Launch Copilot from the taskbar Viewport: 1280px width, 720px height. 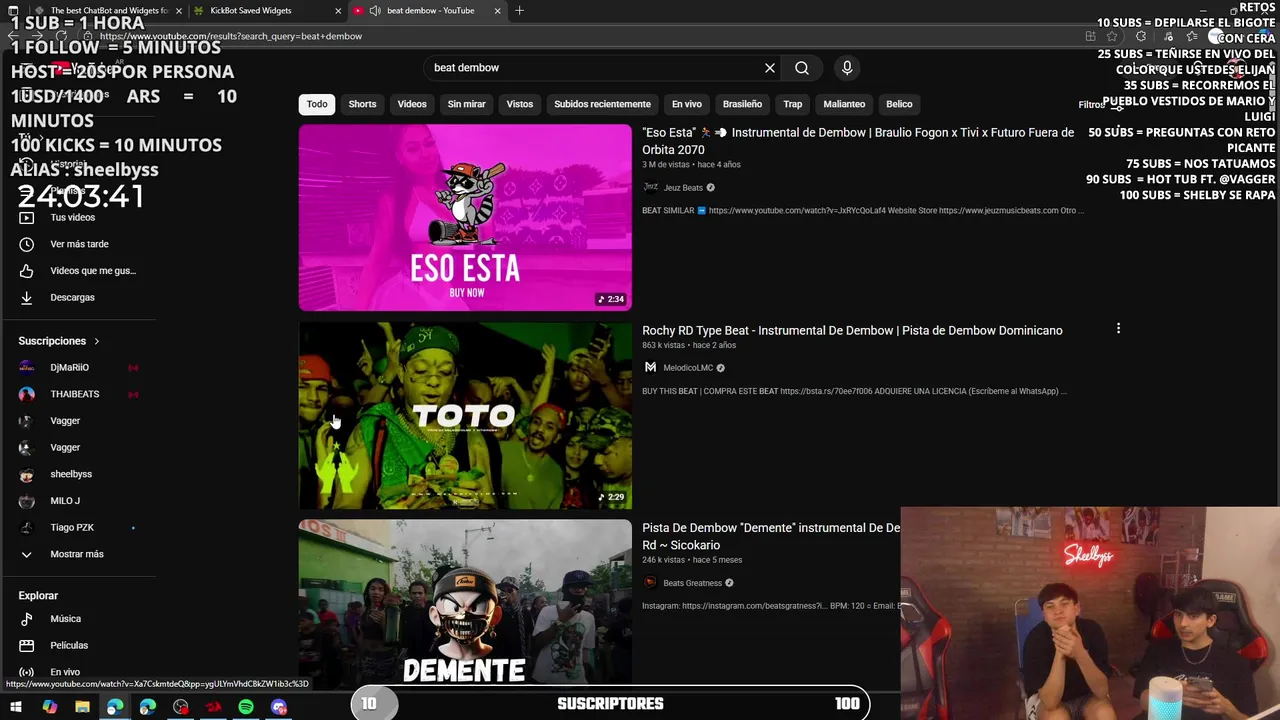(x=49, y=707)
